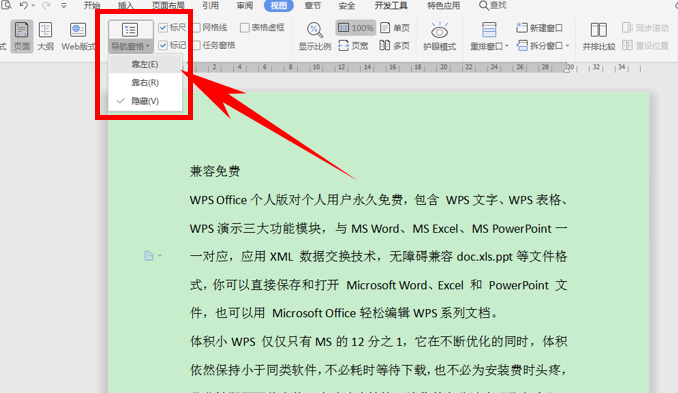
Task: Click the split window (拆分窗口) icon
Action: tap(522, 45)
